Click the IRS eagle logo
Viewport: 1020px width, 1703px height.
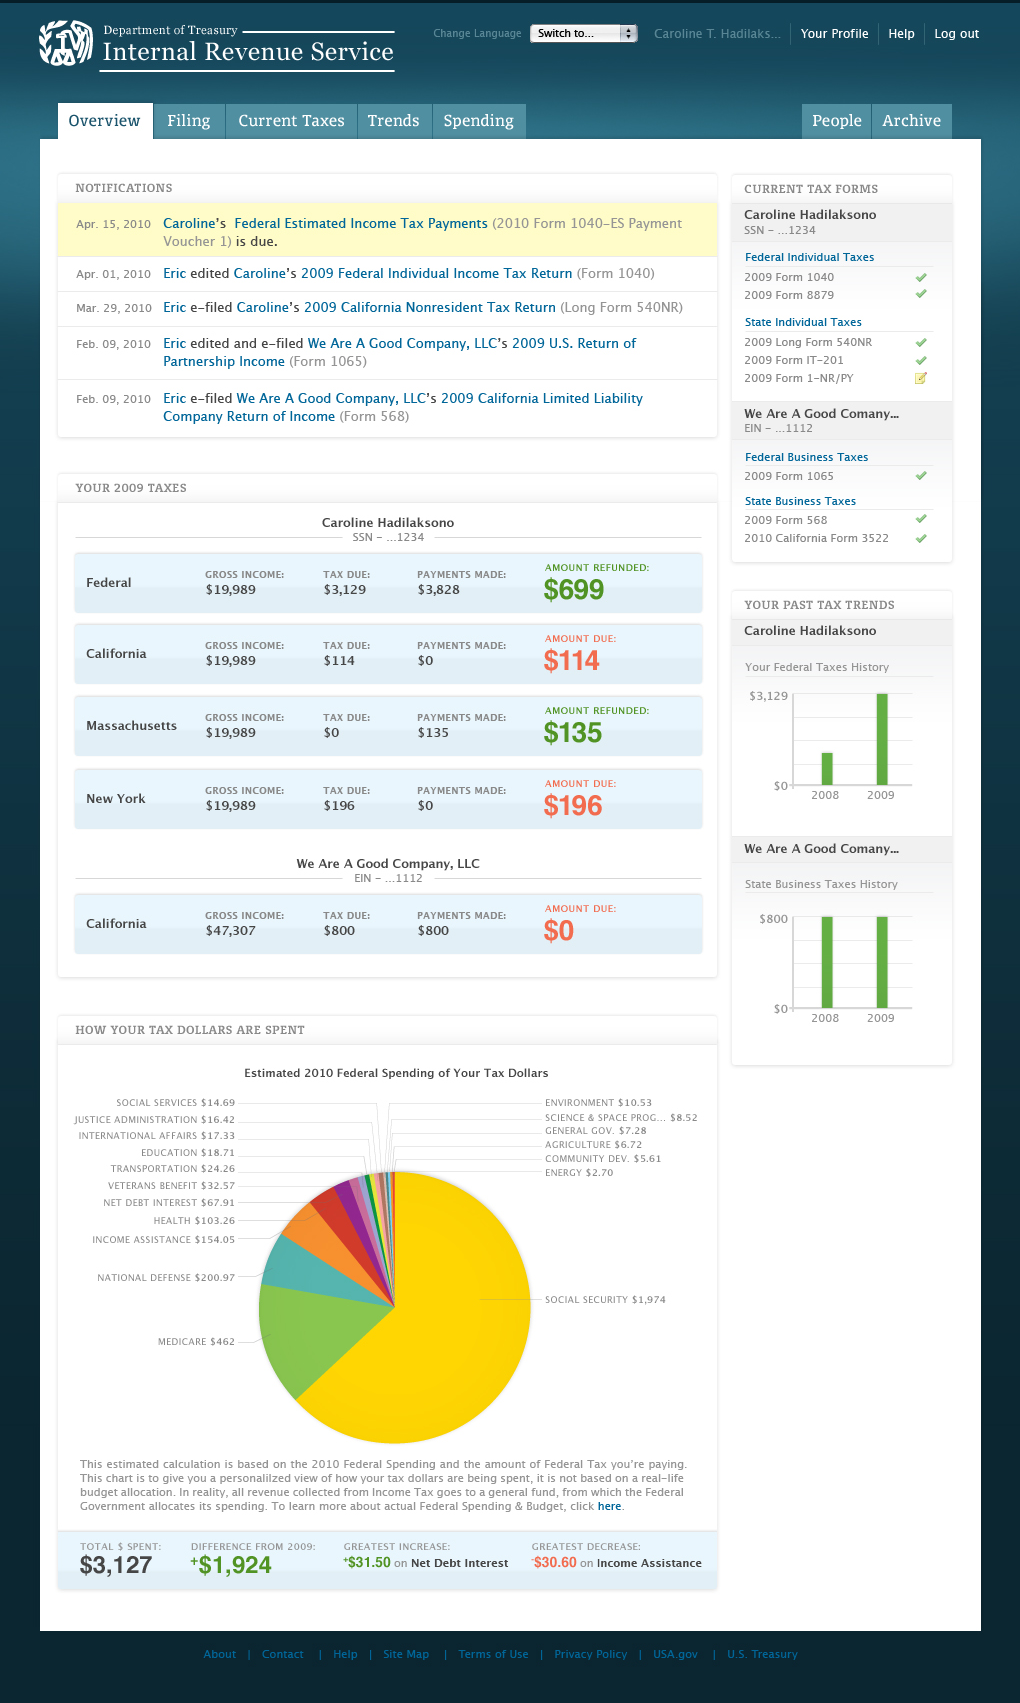(x=65, y=43)
